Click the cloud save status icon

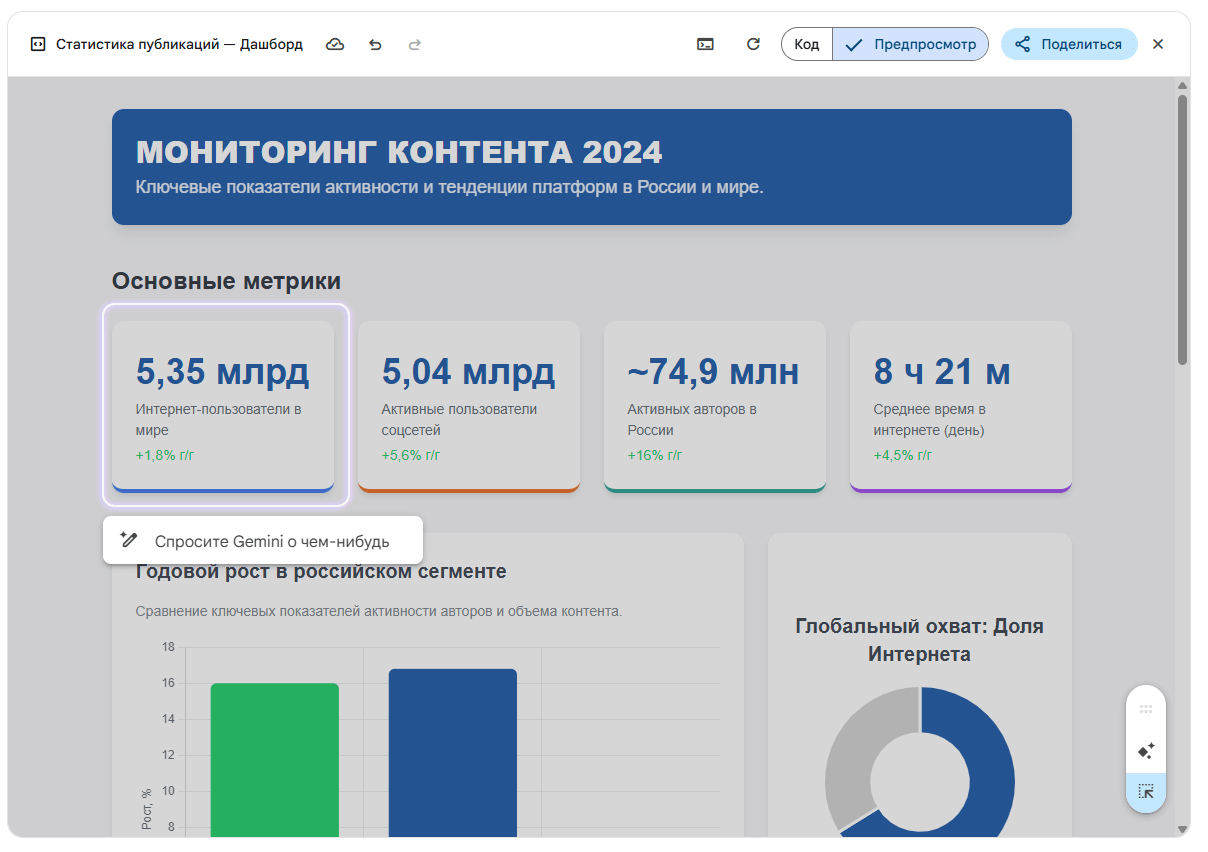[x=336, y=45]
